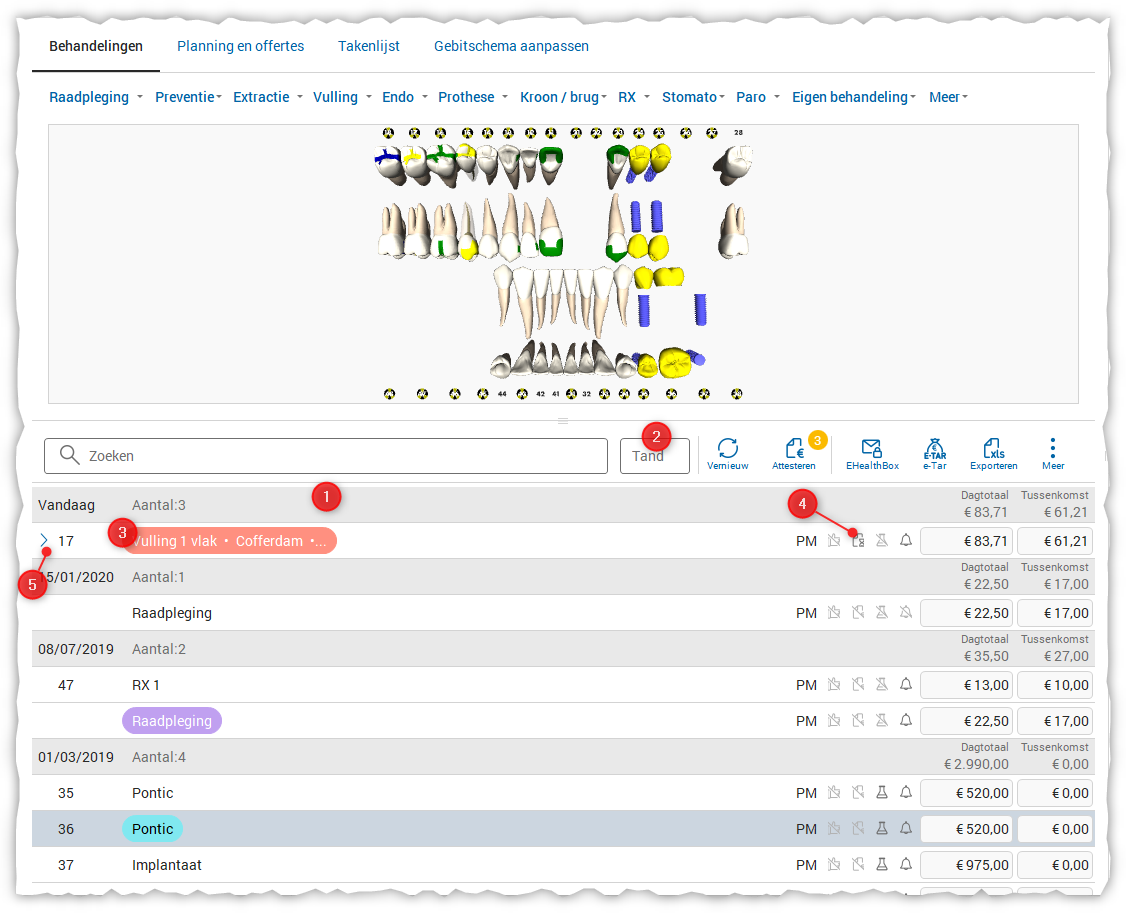Select the purple Raadpleging tag
Screen dimensions: 1126x913
click(x=172, y=721)
